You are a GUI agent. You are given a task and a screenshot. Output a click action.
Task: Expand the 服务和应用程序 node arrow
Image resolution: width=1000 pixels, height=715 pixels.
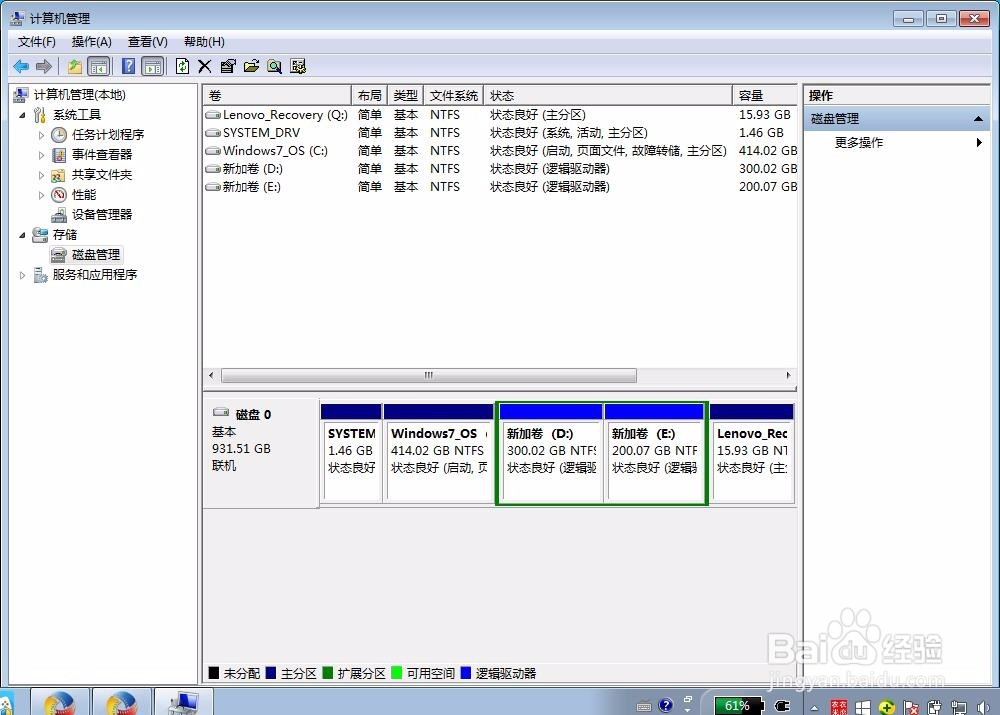click(x=22, y=276)
